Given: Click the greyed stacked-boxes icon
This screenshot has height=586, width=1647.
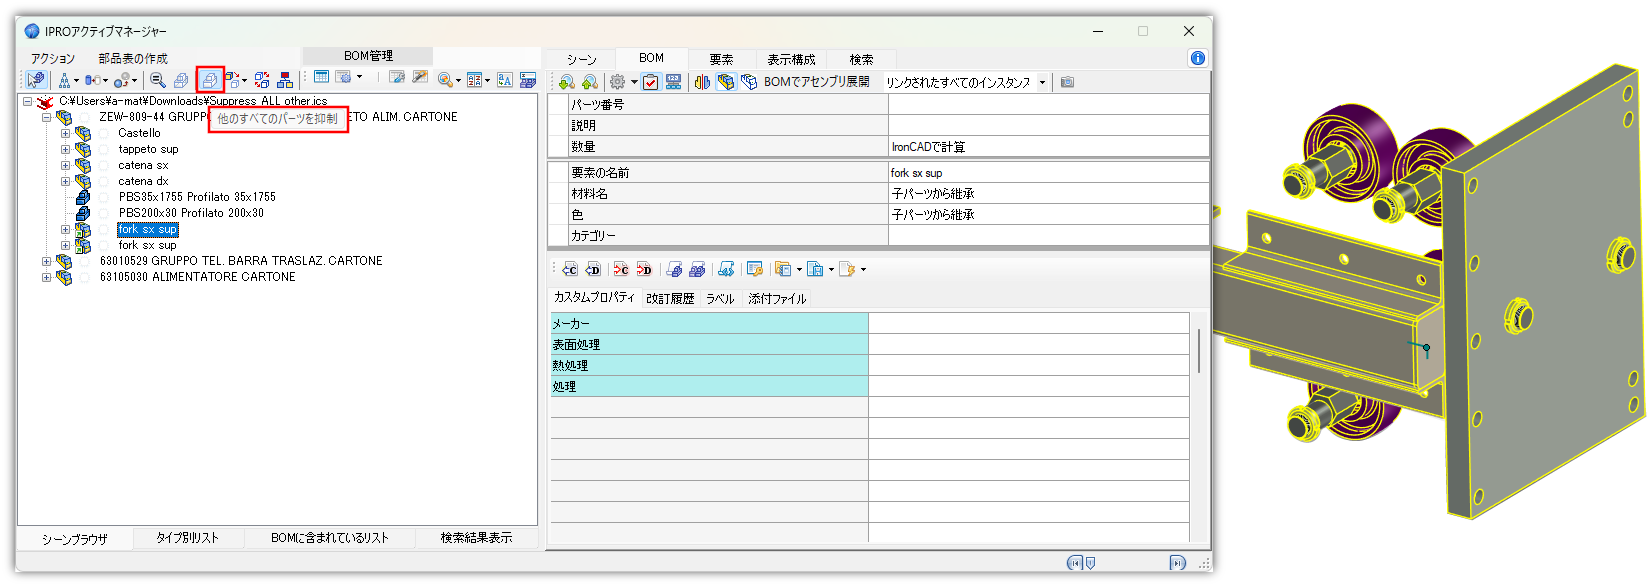Looking at the screenshot, I should click(x=181, y=80).
